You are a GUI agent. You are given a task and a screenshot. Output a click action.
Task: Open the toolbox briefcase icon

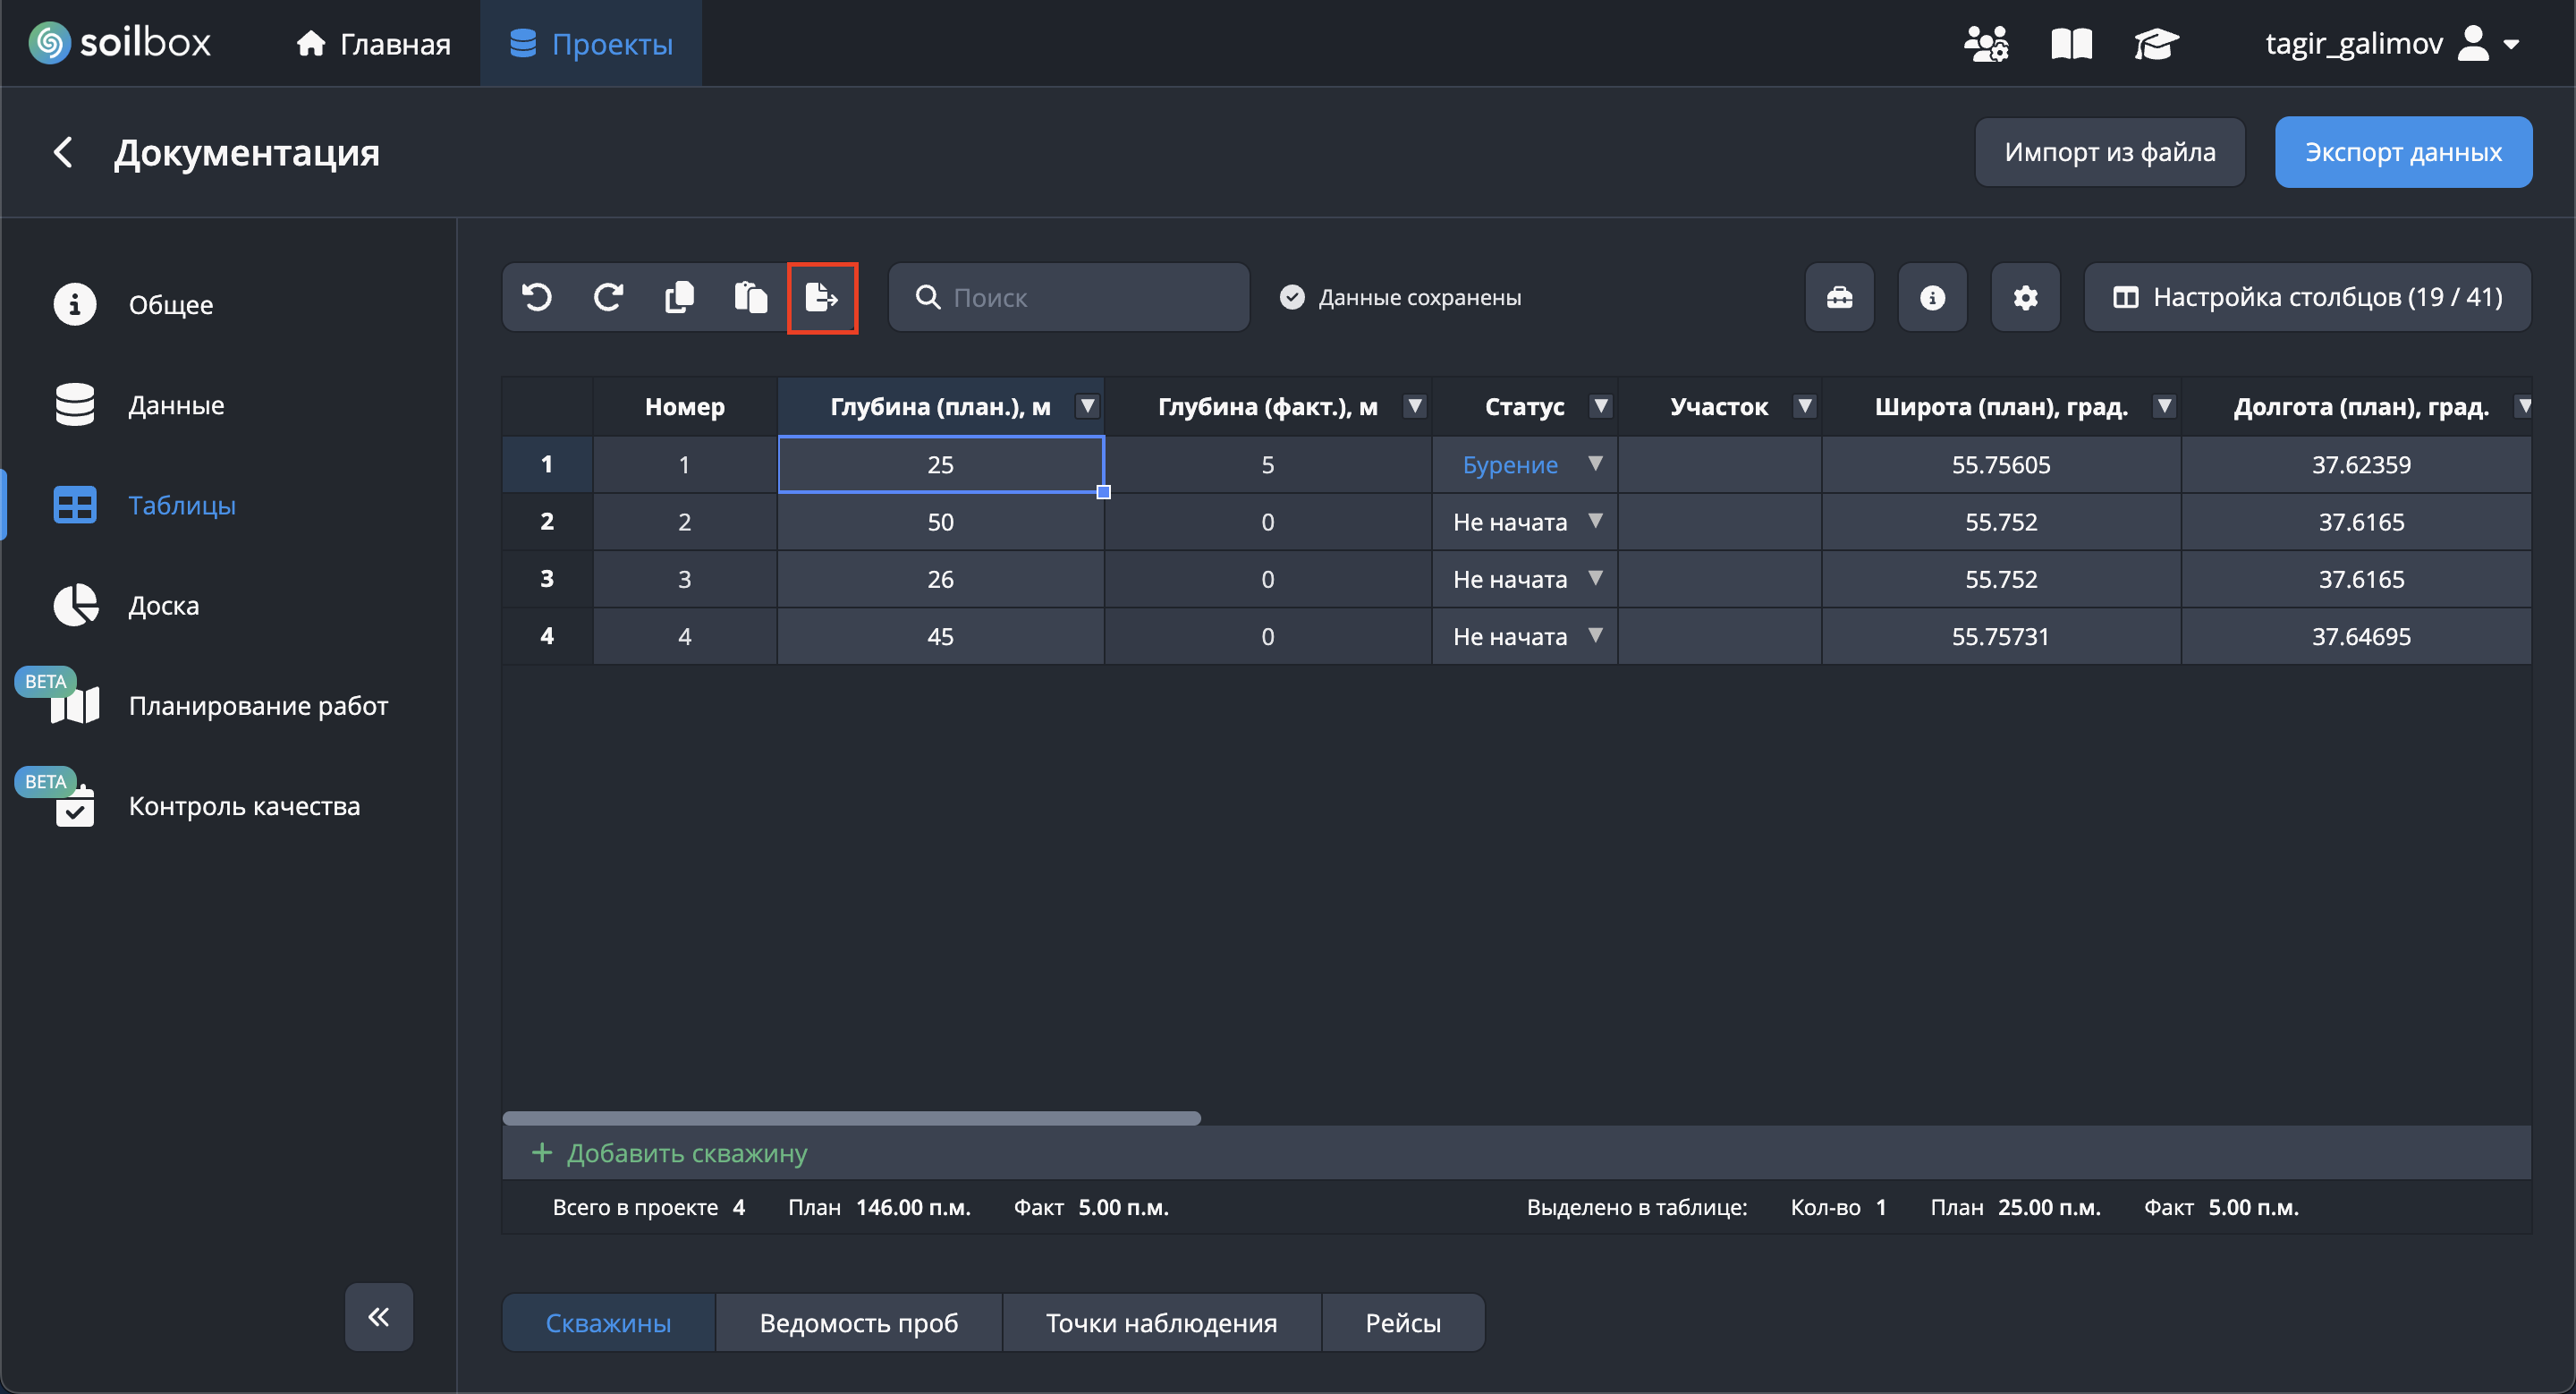point(1839,297)
